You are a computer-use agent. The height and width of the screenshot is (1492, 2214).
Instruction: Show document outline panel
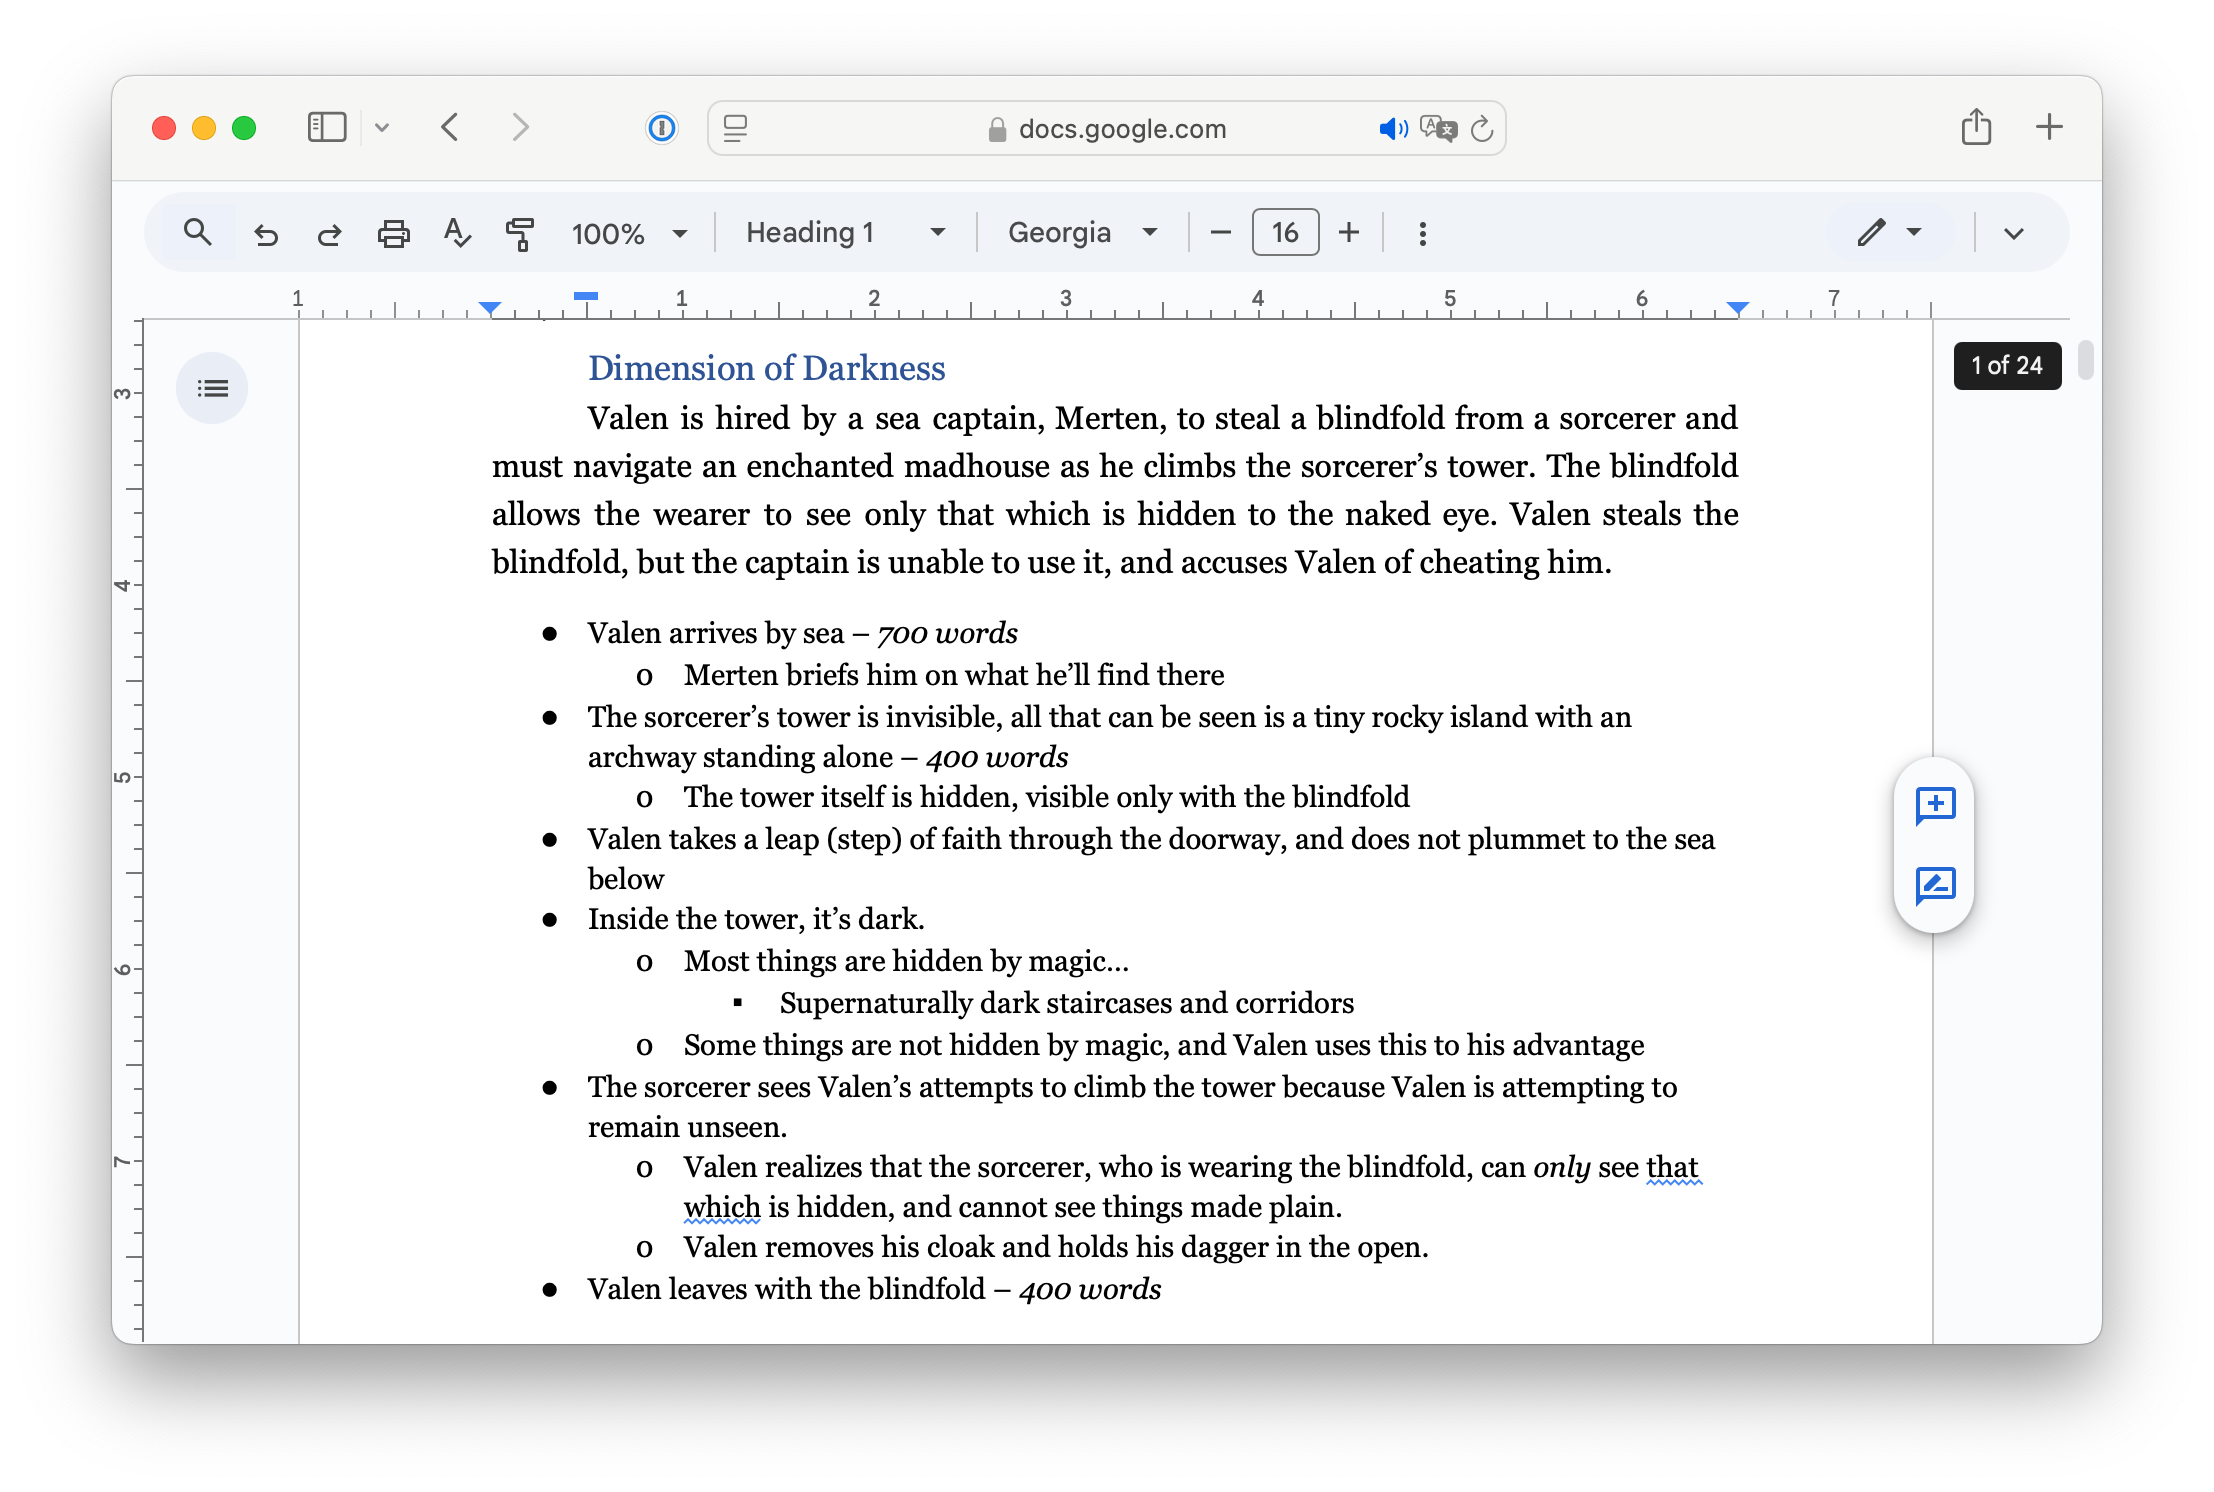(212, 388)
